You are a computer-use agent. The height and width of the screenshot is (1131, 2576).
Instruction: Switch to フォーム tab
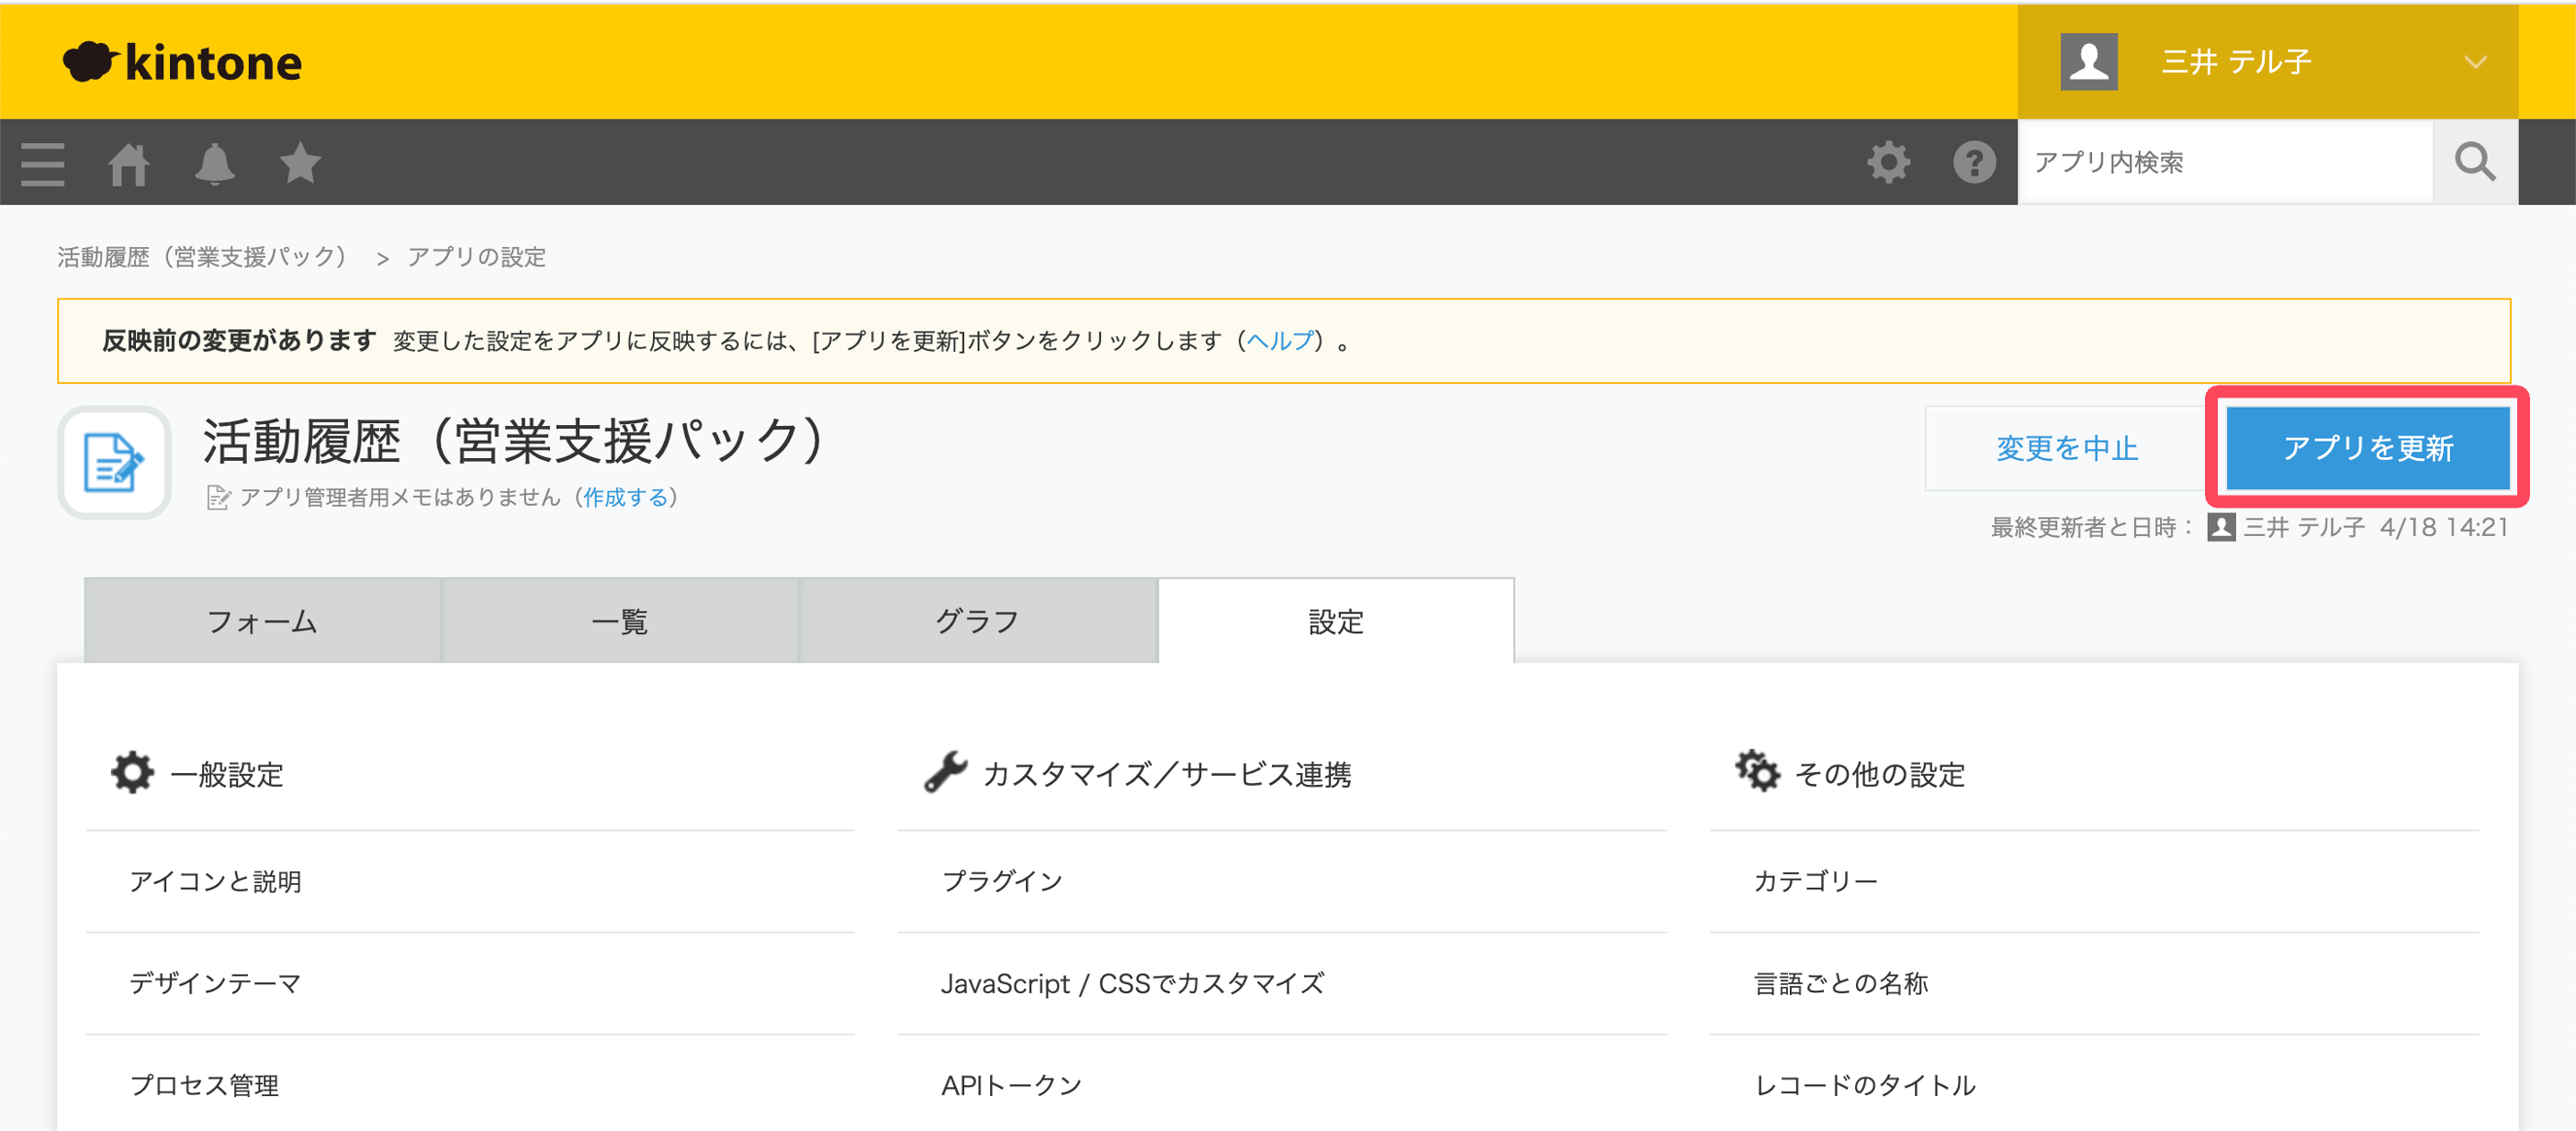coord(262,621)
